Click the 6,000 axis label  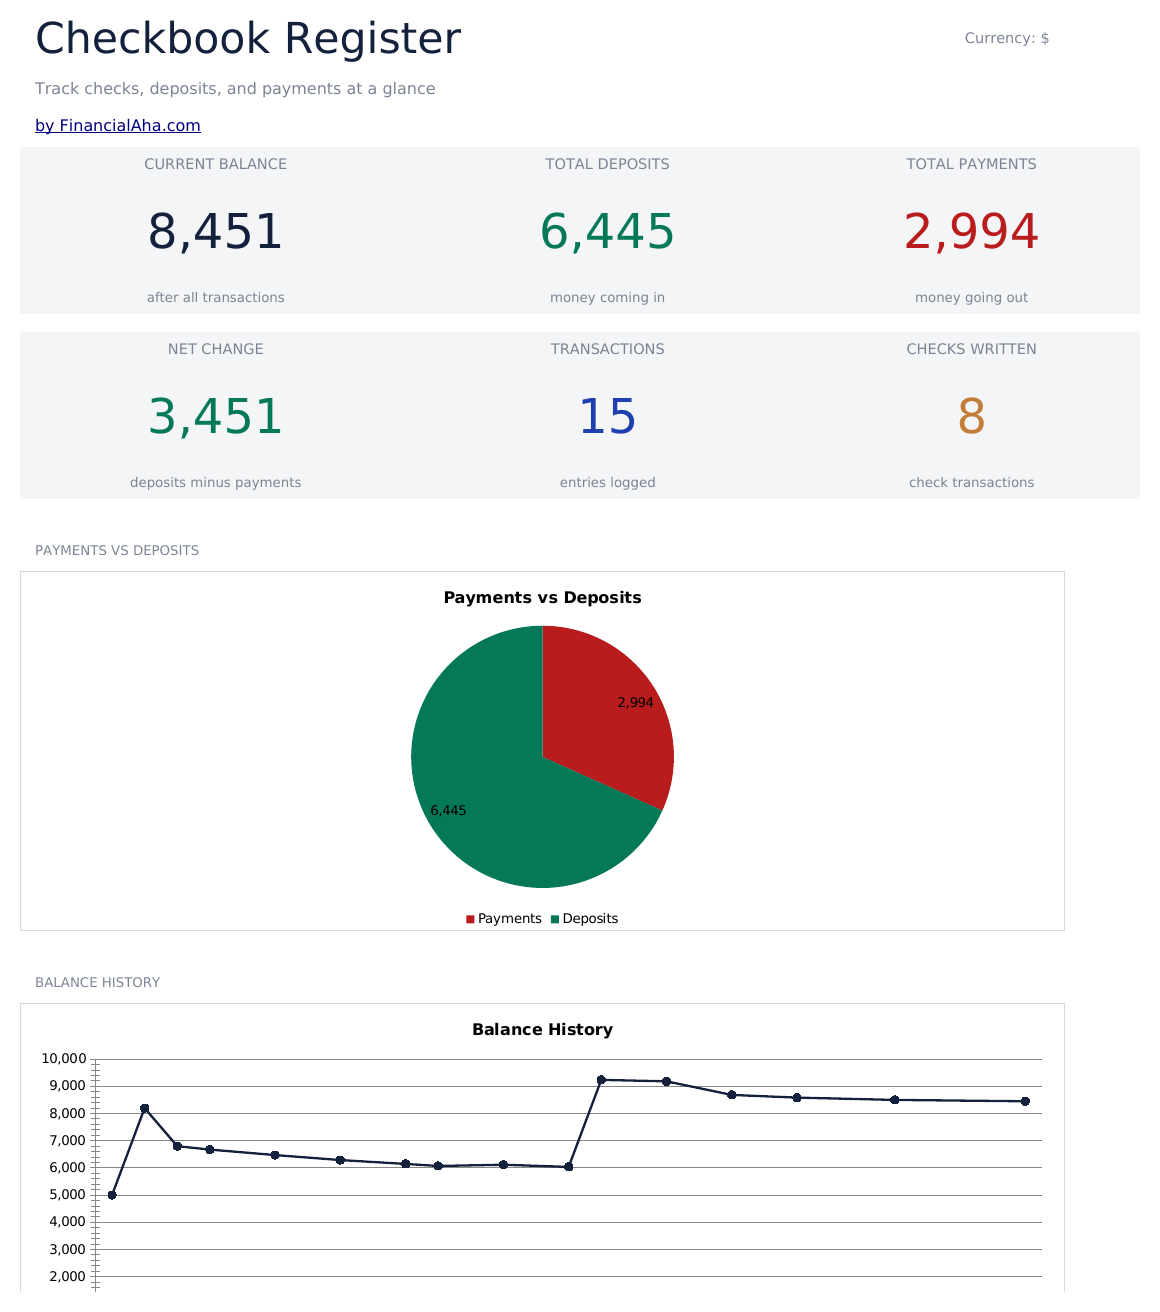[x=67, y=1167]
